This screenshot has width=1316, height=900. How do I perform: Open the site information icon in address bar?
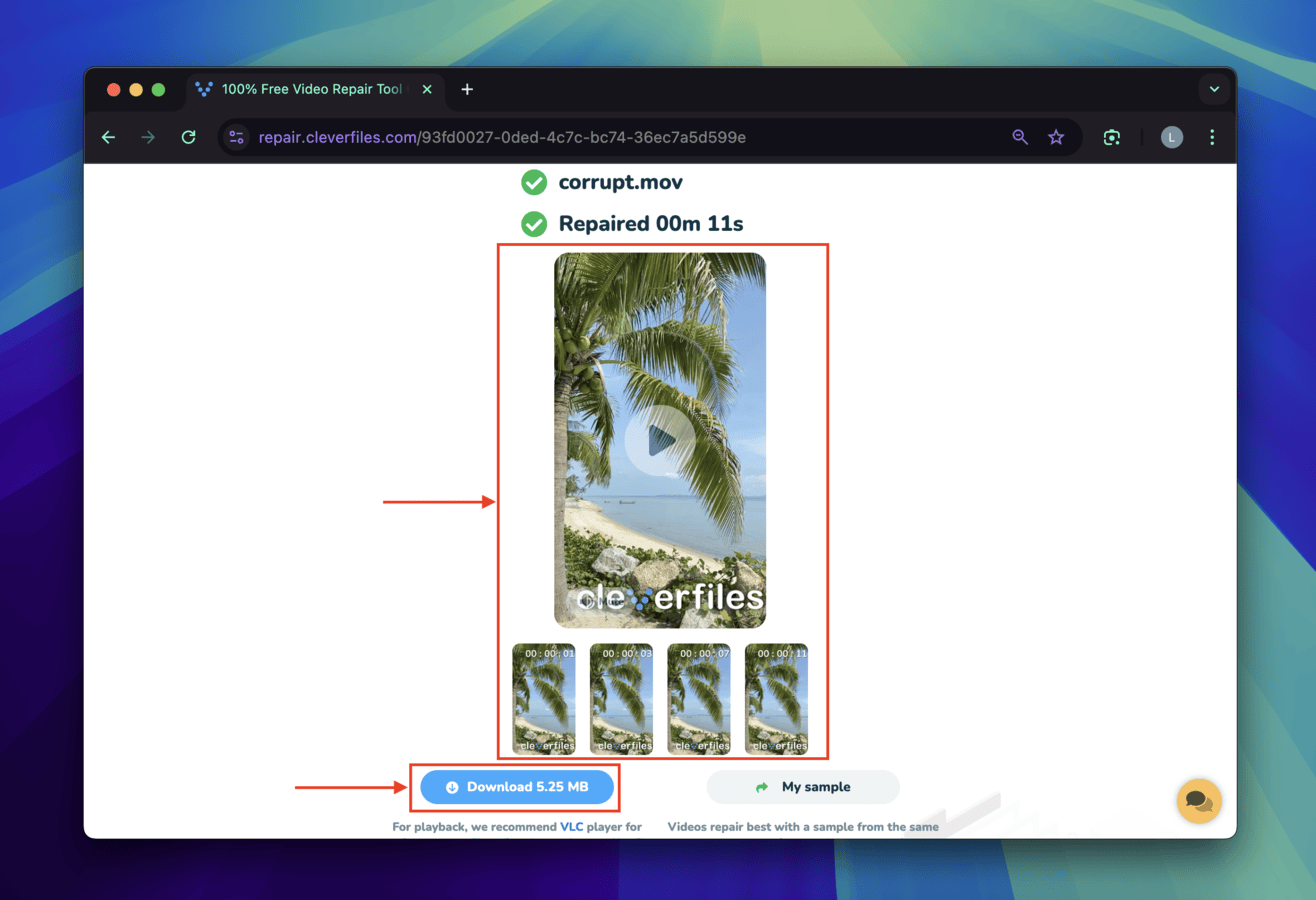[x=236, y=138]
